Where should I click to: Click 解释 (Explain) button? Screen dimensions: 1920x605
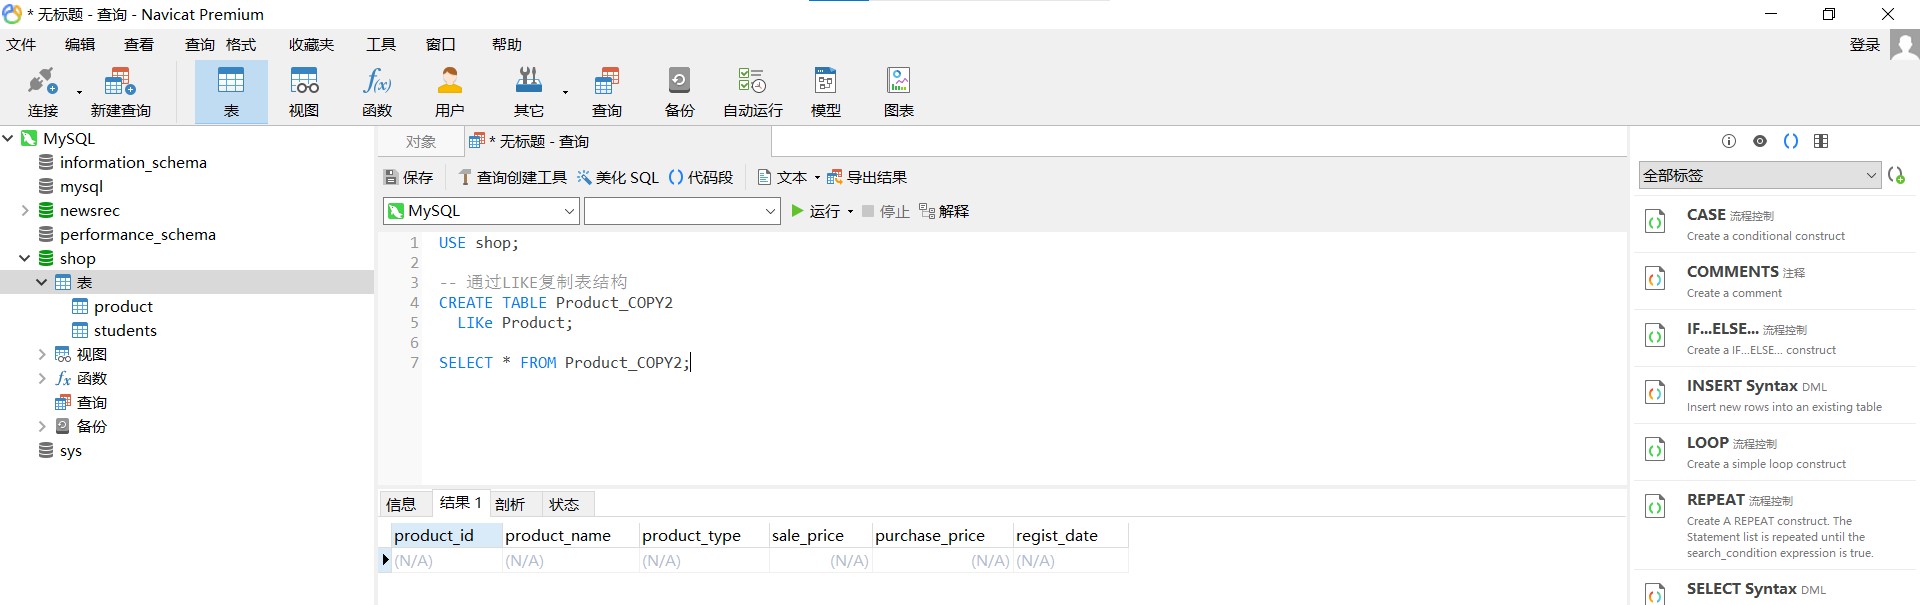(x=944, y=211)
